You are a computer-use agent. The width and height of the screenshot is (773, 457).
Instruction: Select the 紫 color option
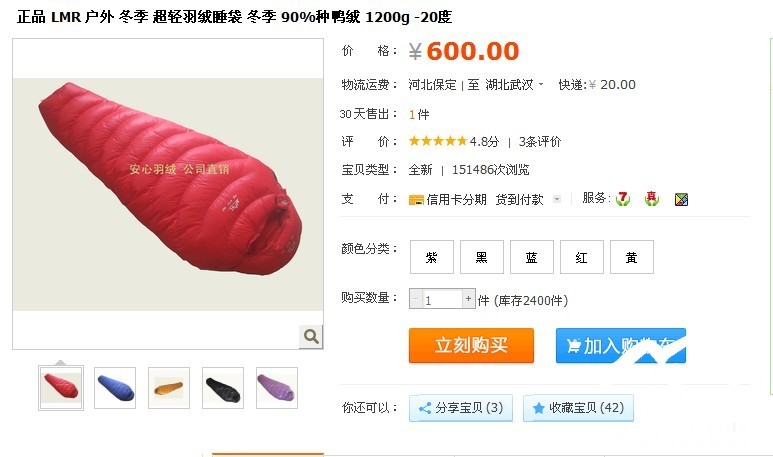(x=432, y=257)
